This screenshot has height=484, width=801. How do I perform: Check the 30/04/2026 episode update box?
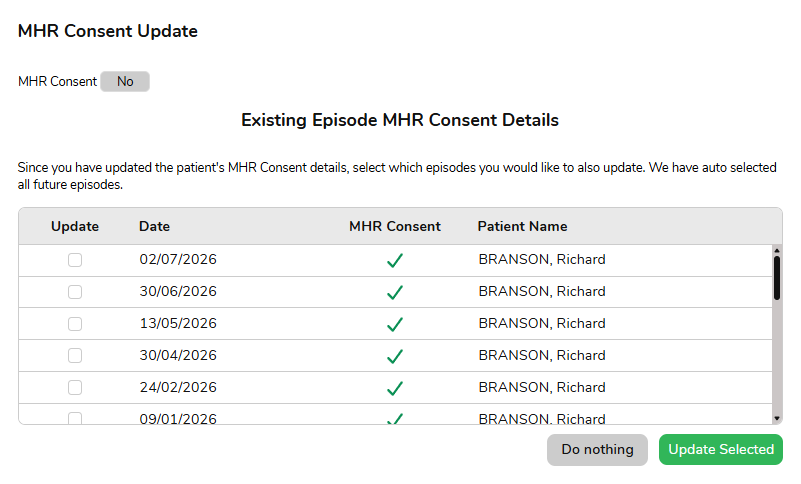(x=75, y=356)
